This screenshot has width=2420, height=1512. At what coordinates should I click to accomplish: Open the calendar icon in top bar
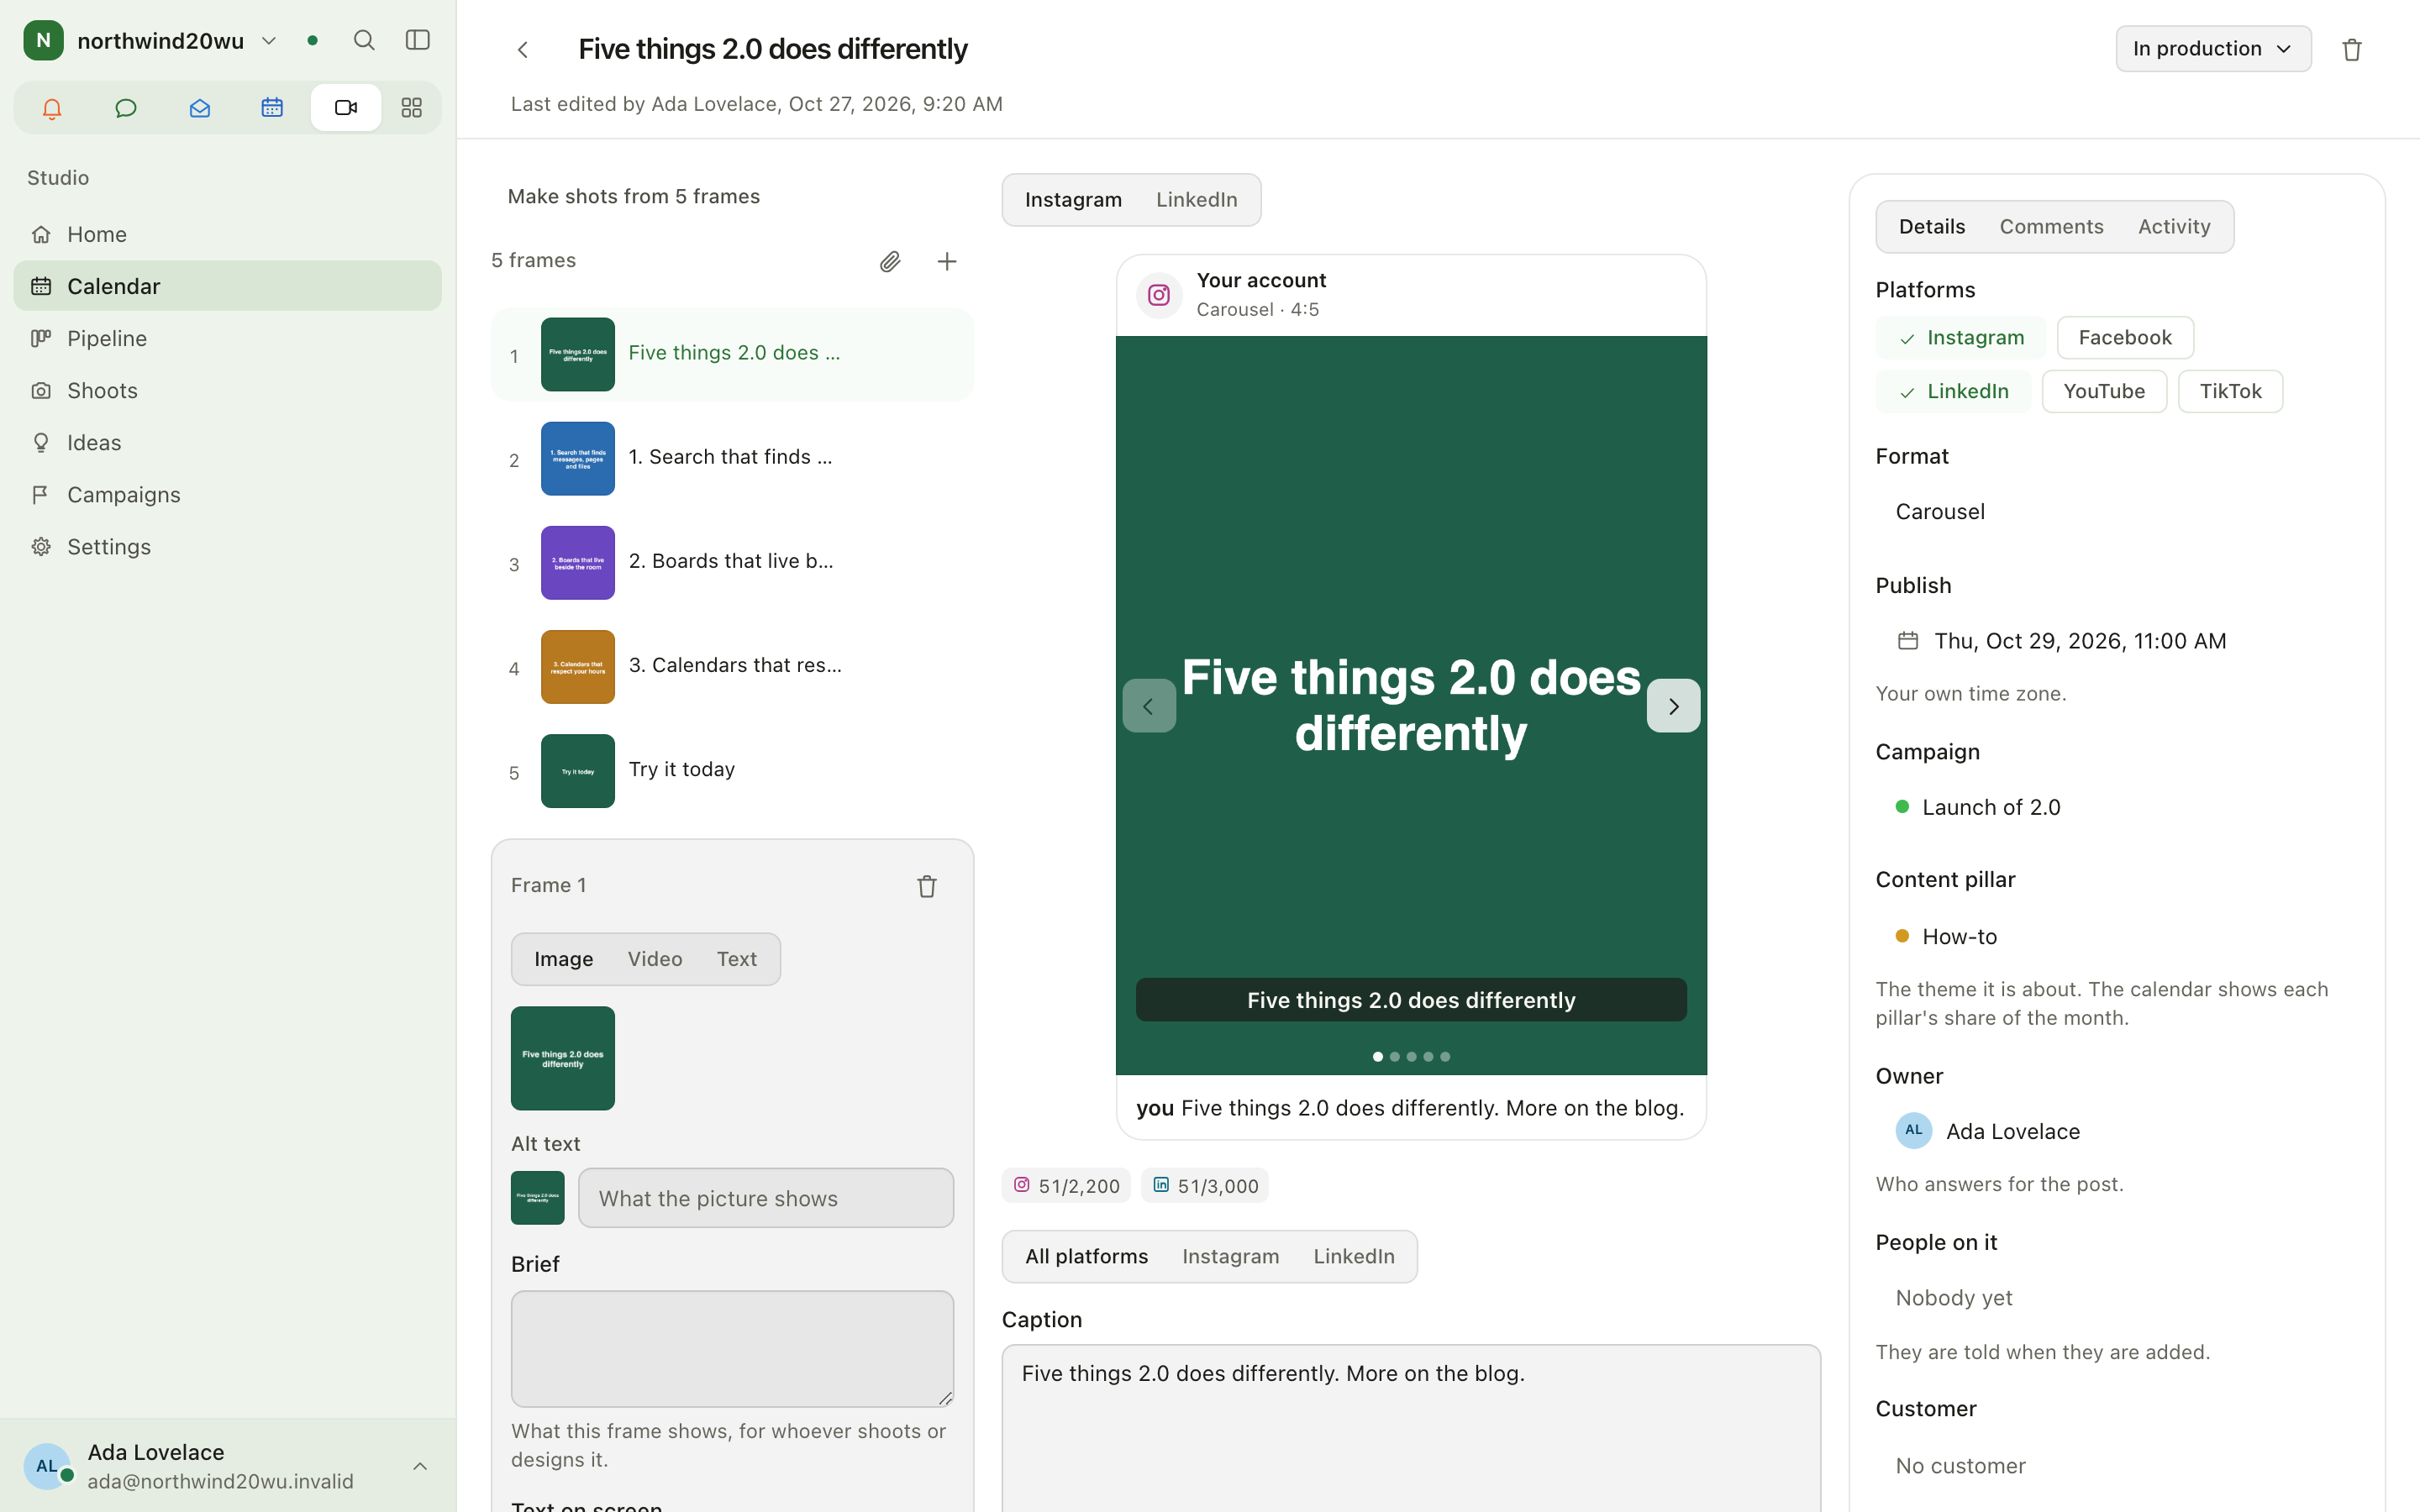[272, 108]
